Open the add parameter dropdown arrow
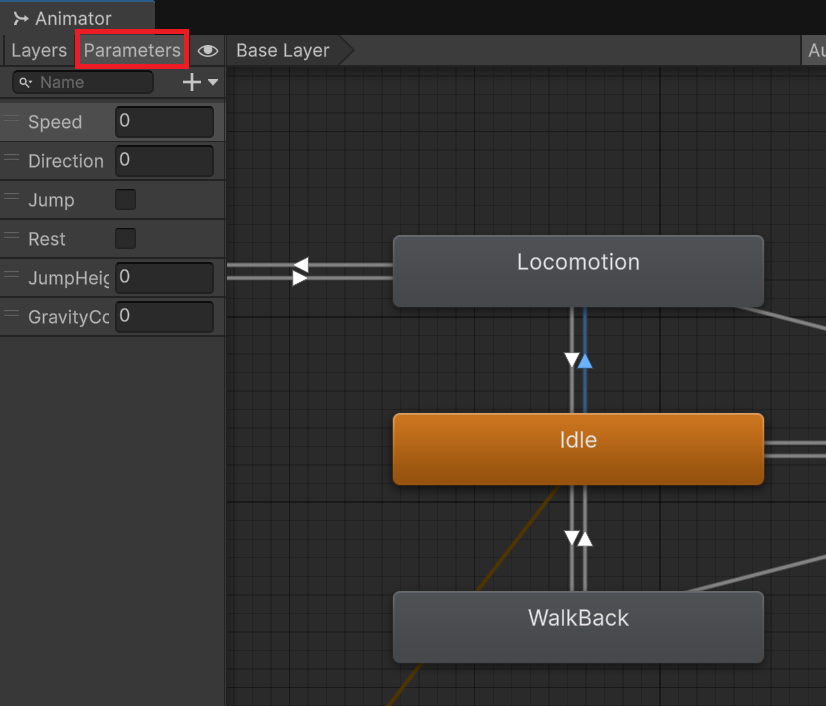Image resolution: width=826 pixels, height=706 pixels. [x=213, y=83]
